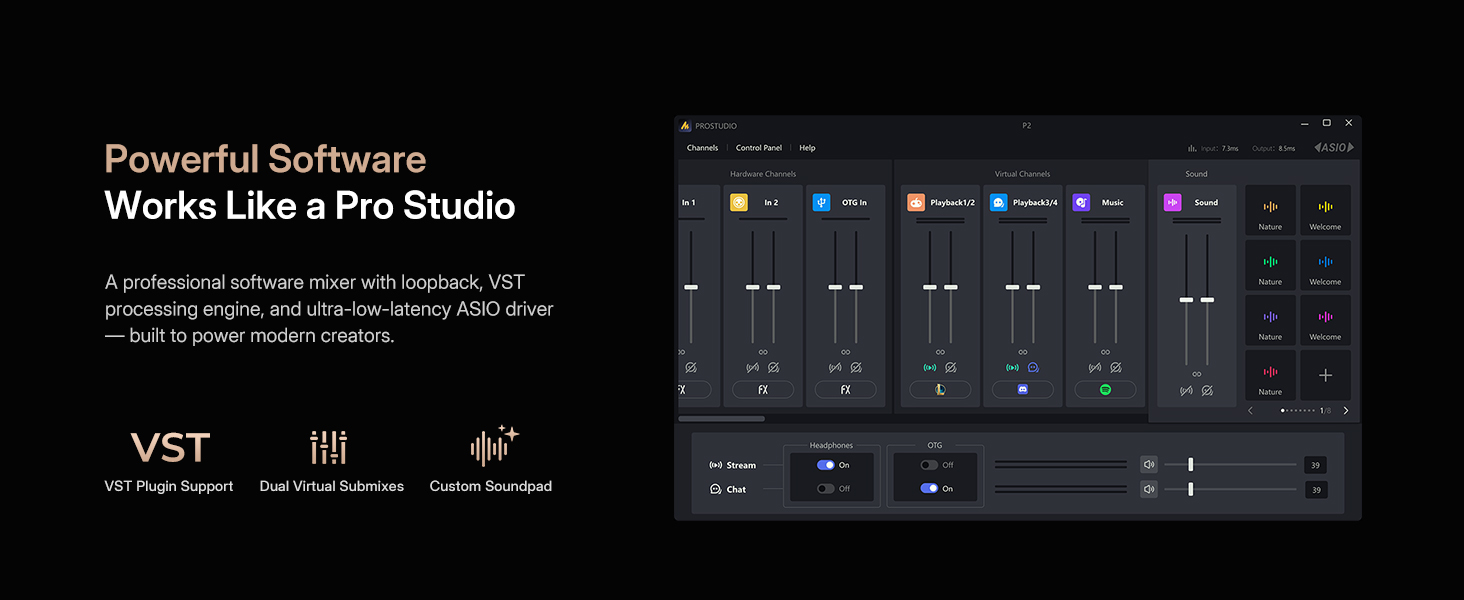The height and width of the screenshot is (600, 1464).
Task: Toggle stereo link on Playback3/4 channel
Action: pyautogui.click(x=1022, y=352)
